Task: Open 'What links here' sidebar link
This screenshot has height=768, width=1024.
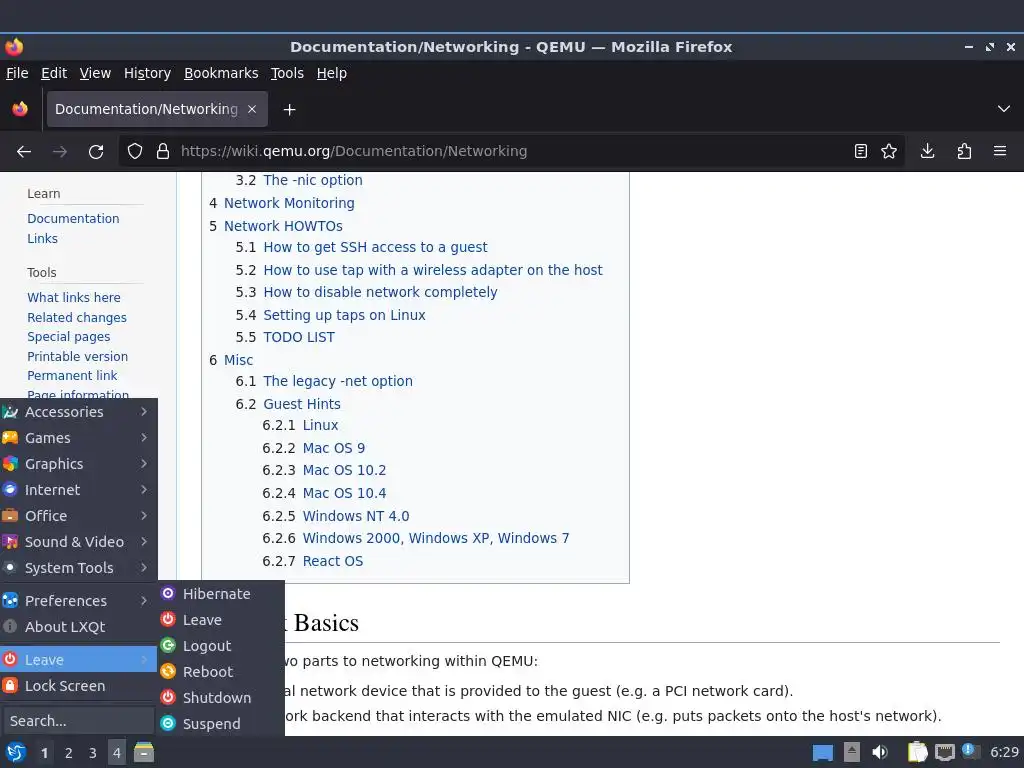Action: (74, 298)
